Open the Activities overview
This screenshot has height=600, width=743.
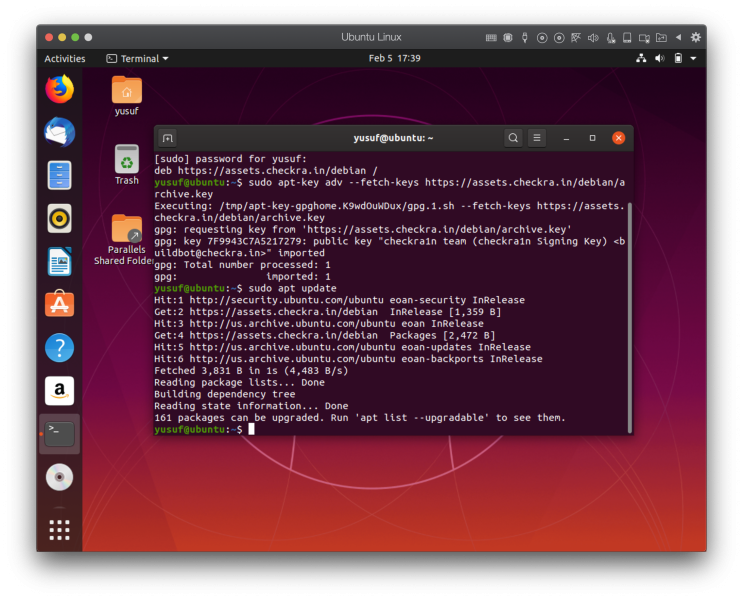click(65, 59)
